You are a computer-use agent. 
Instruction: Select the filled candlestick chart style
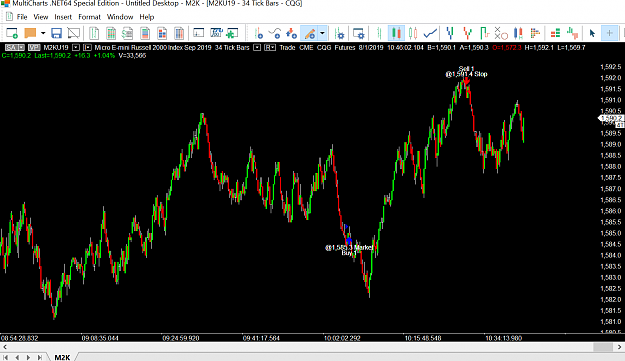pyautogui.click(x=396, y=33)
